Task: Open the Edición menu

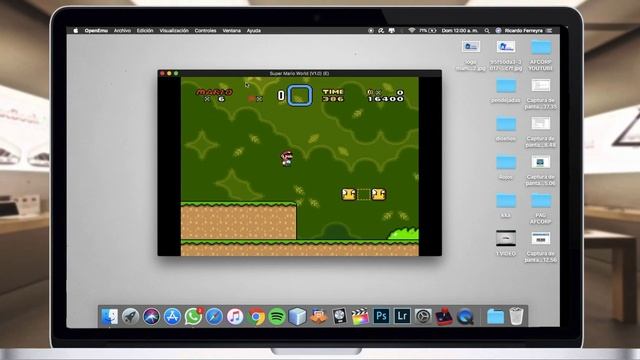Action: pyautogui.click(x=145, y=31)
